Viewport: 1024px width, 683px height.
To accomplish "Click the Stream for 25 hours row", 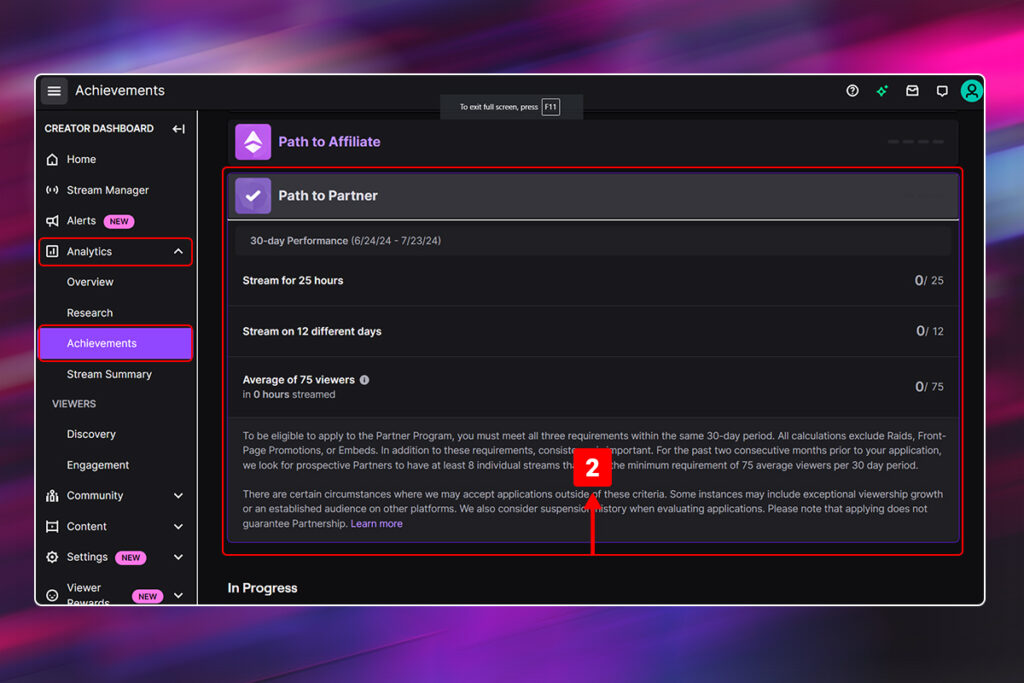I will pos(593,281).
